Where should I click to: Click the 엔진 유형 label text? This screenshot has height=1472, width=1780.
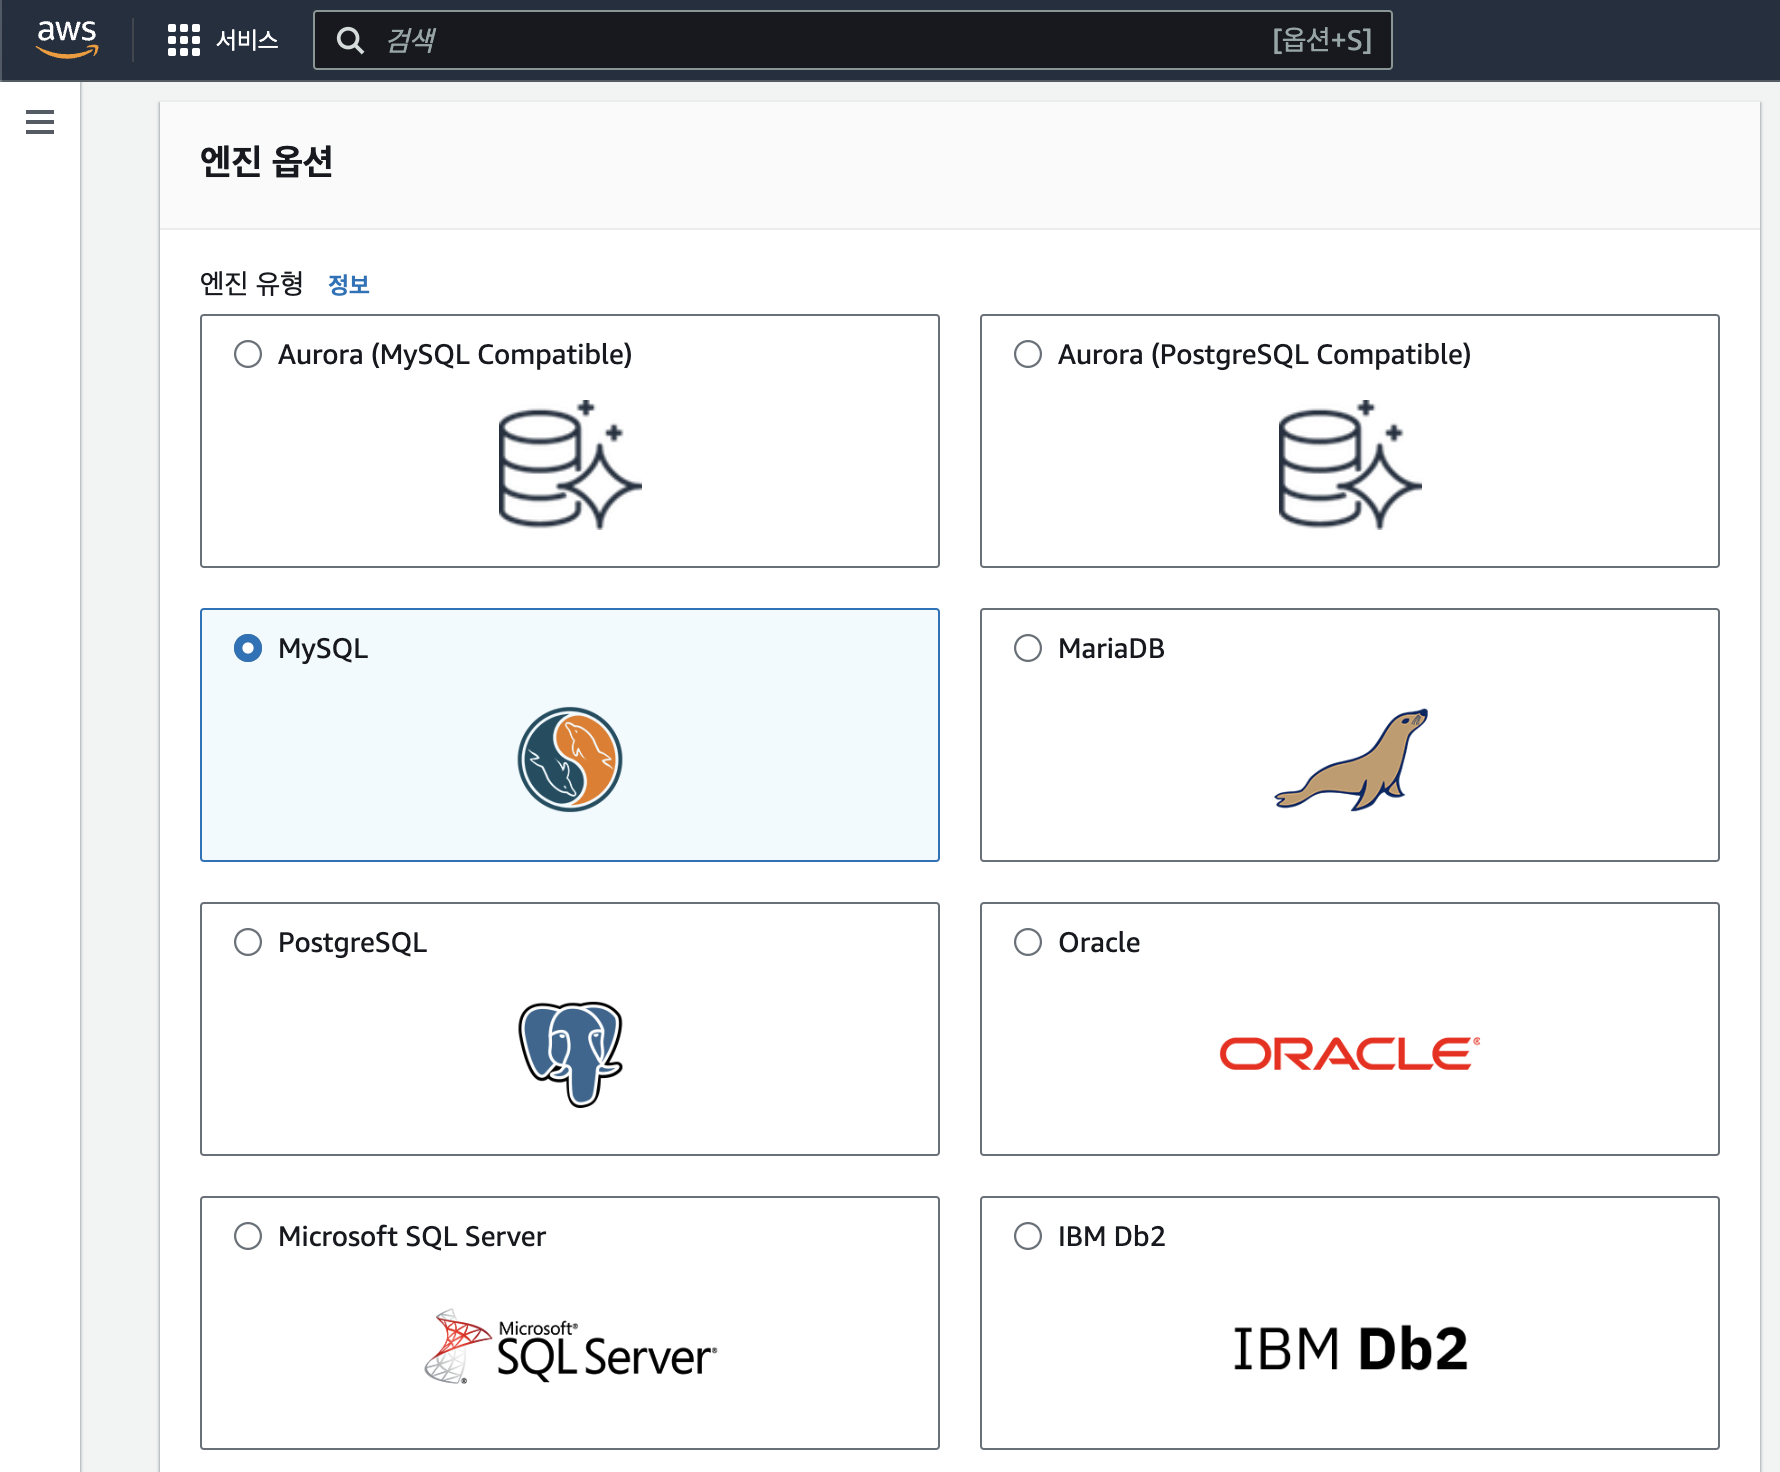[x=252, y=284]
